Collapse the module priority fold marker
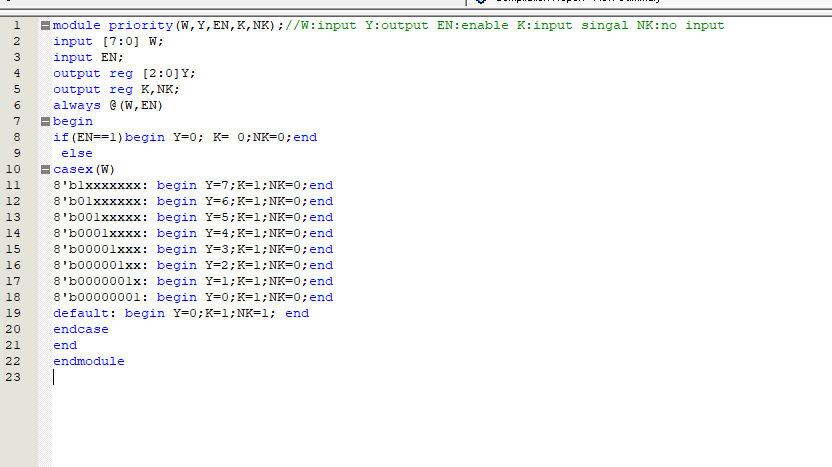This screenshot has height=467, width=832. 45,25
